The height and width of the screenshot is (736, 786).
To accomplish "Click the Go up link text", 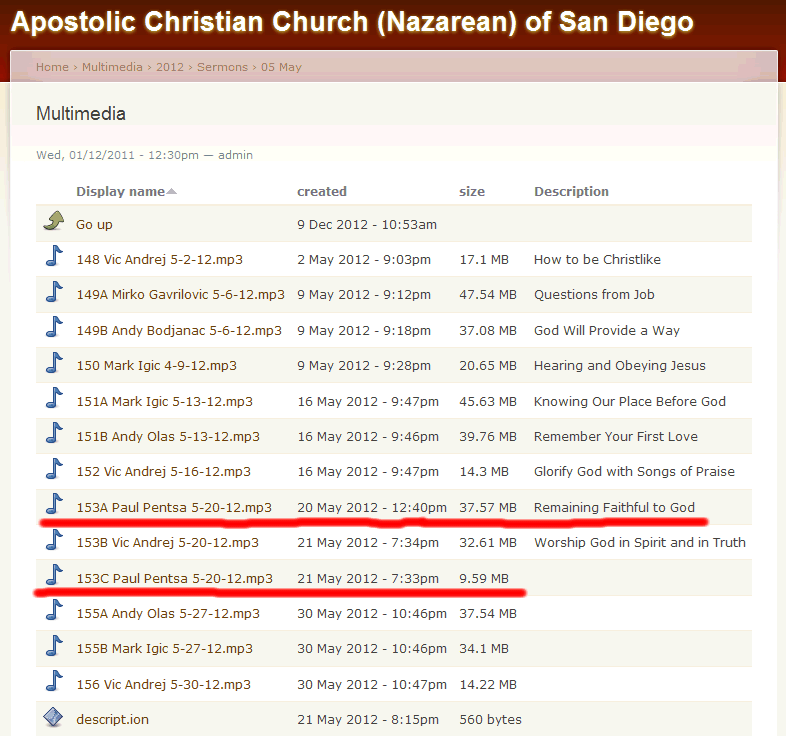I will [x=94, y=224].
